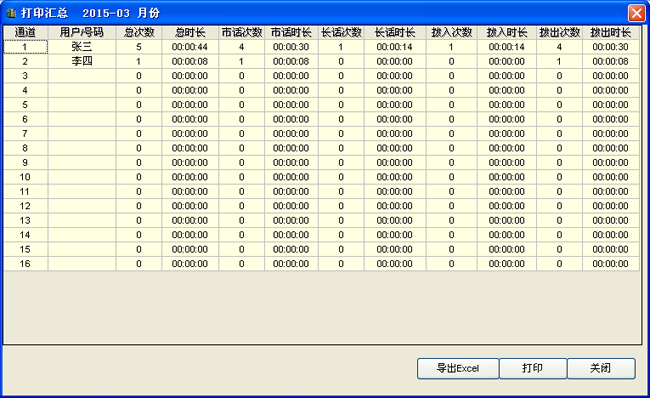Image resolution: width=650 pixels, height=398 pixels.
Task: Click 拨出次数 value 4 in 张三 row
Action: tap(559, 47)
